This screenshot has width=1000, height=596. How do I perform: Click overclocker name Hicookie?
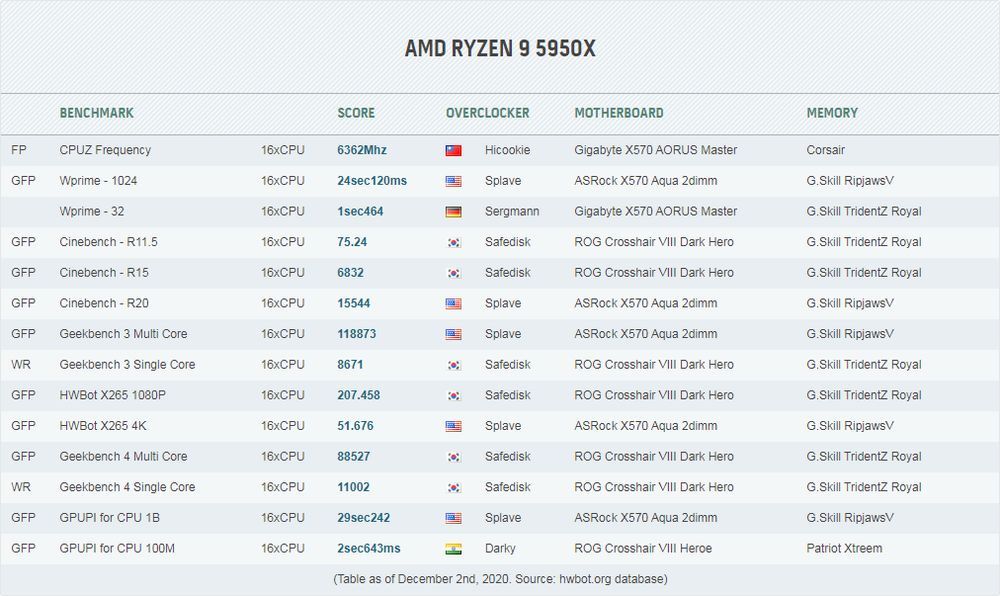pos(507,150)
